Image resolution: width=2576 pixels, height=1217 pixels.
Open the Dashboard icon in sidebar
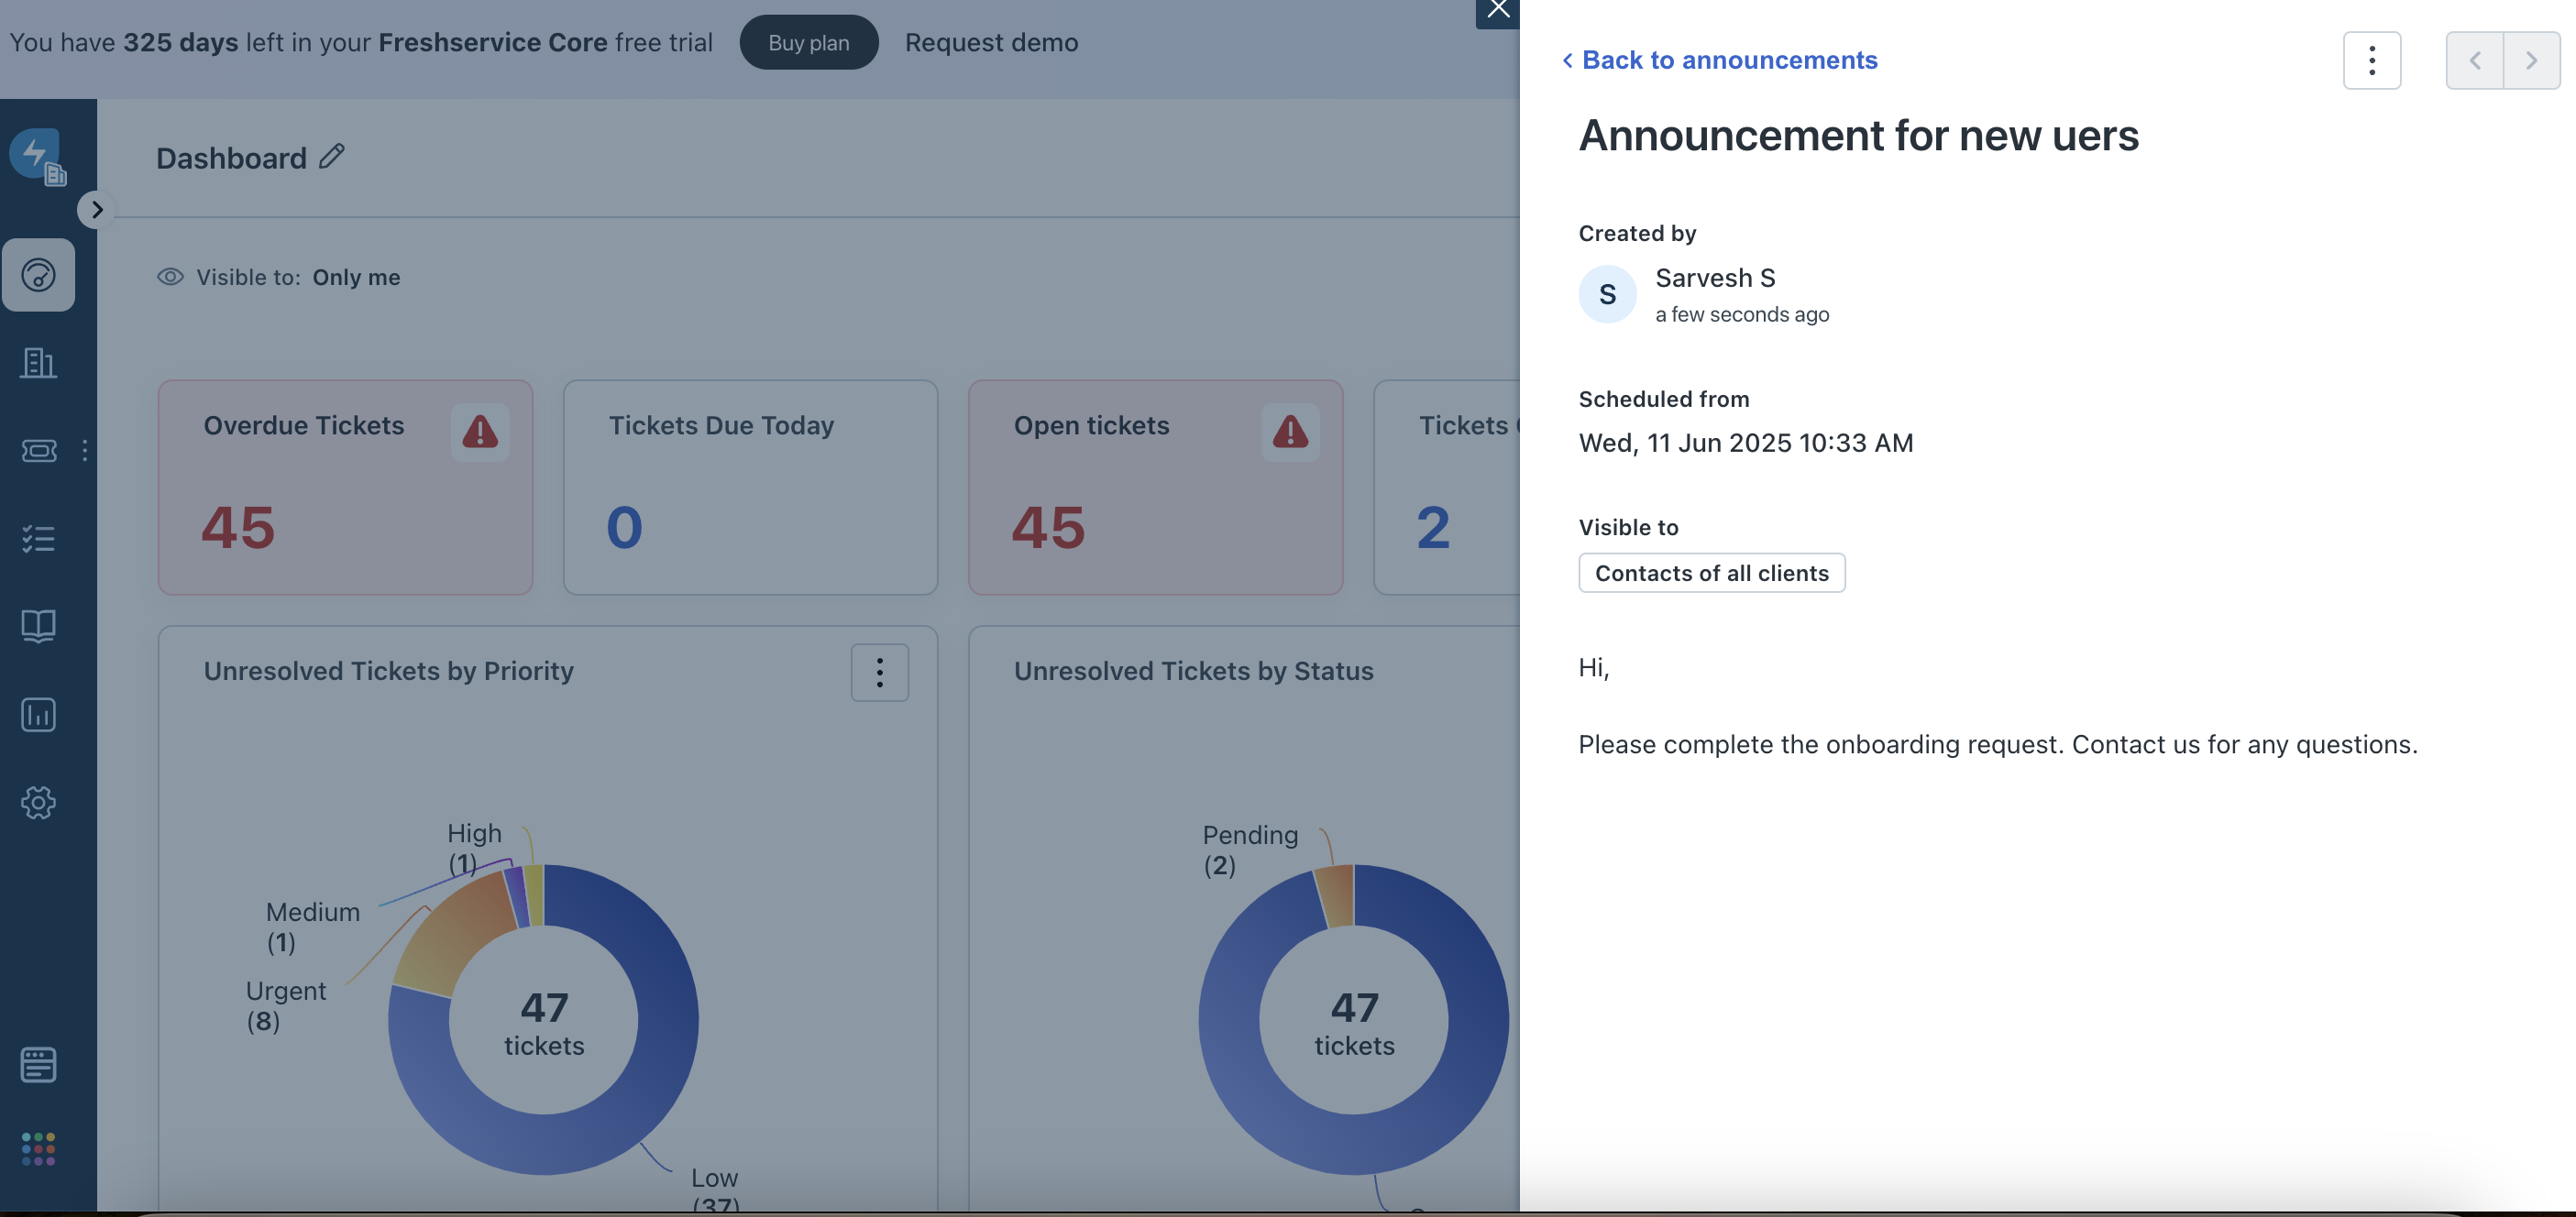click(38, 275)
